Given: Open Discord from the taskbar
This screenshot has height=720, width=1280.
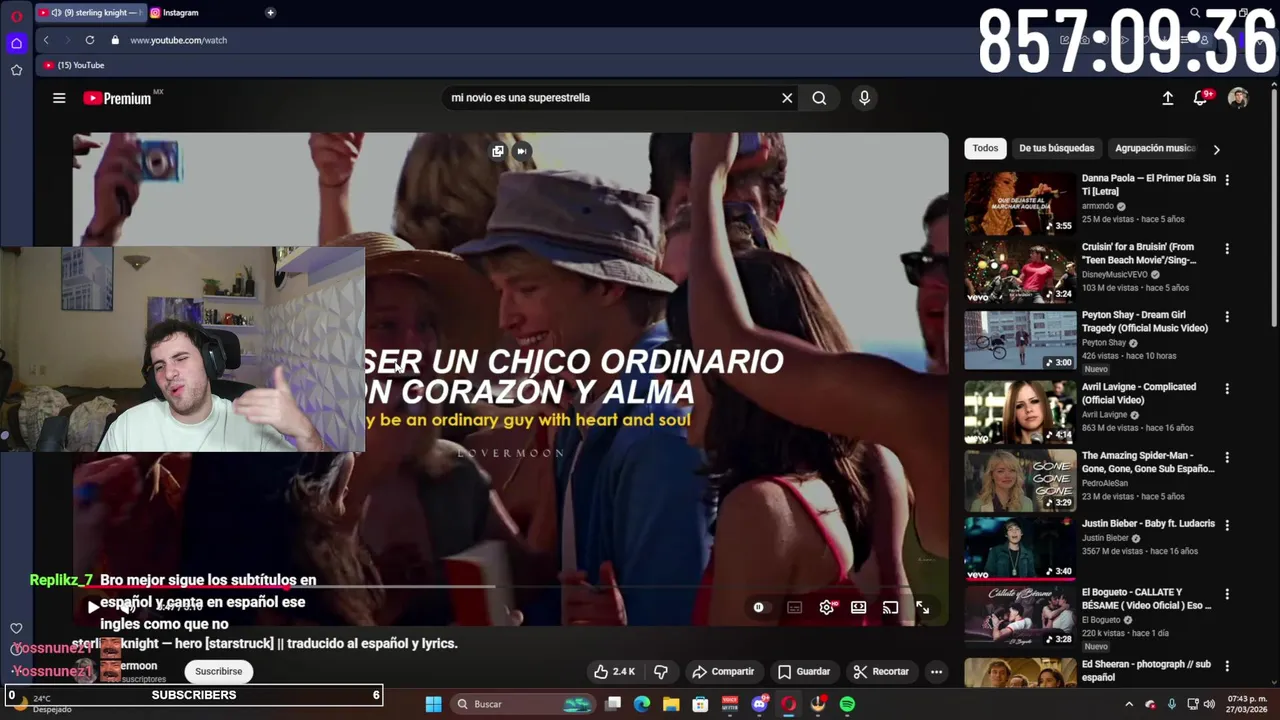Looking at the screenshot, I should 759,704.
